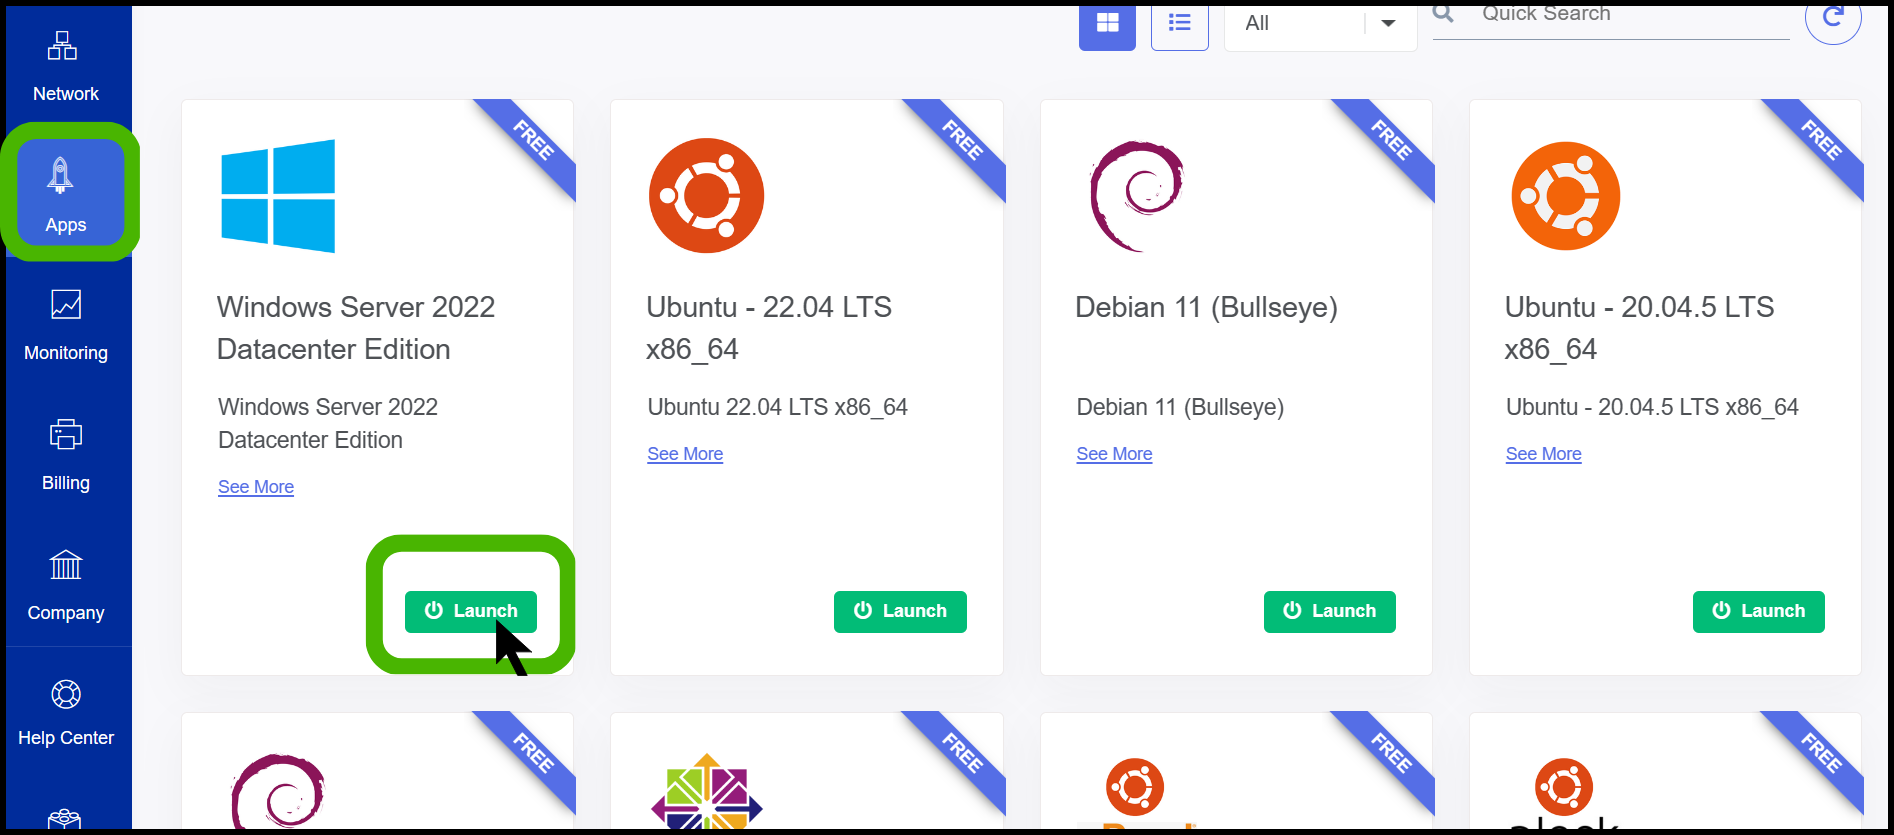The image size is (1894, 835).
Task: Click the Debian 11 Bullseye swirl logo
Action: (x=1137, y=196)
